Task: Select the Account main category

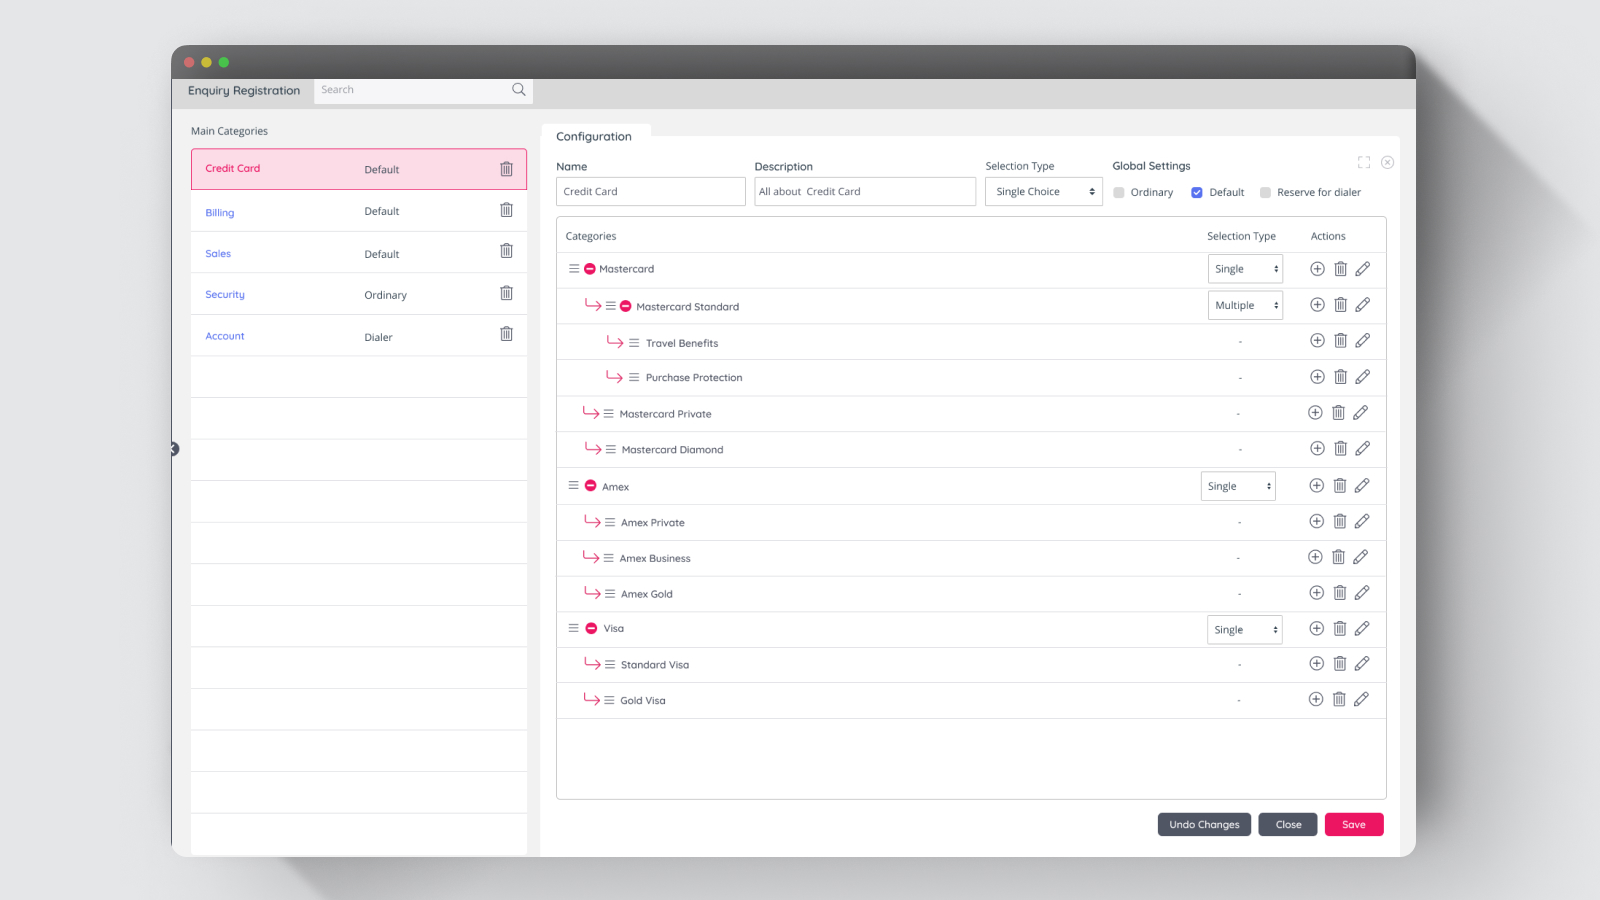Action: tap(359, 336)
